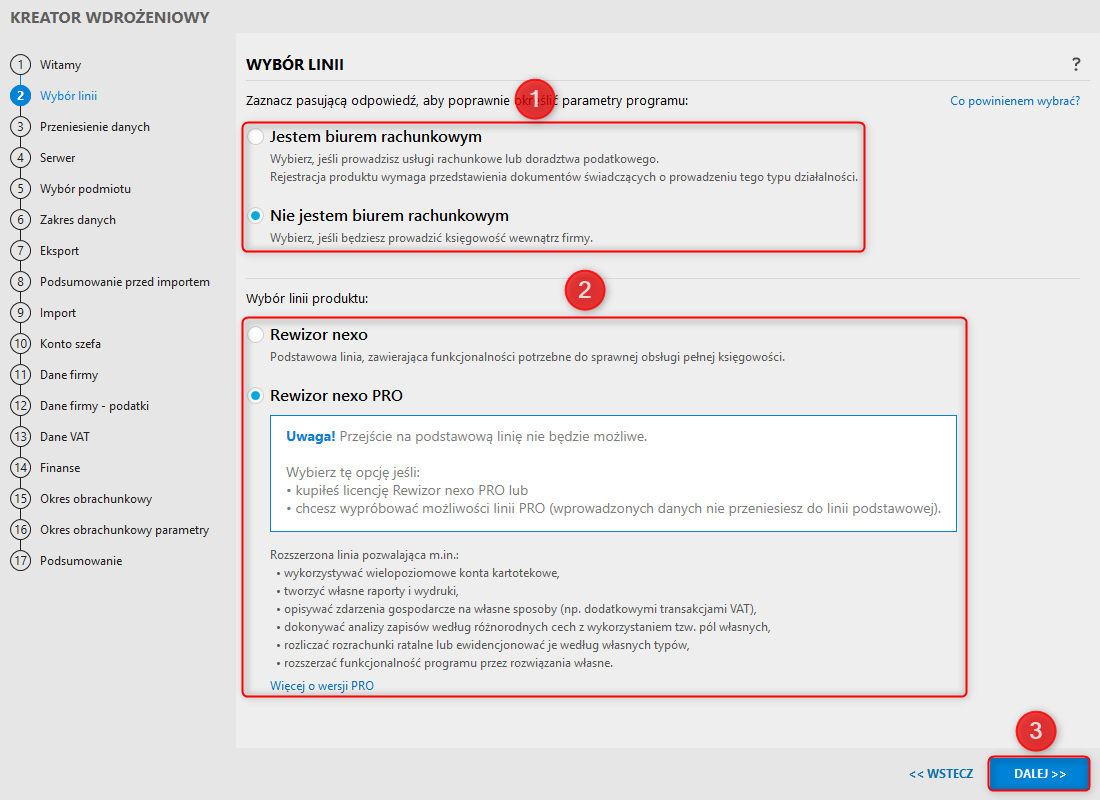Choose the basic "Rewizor nexo" product line
Viewport: 1100px width, 800px height.
[x=256, y=335]
